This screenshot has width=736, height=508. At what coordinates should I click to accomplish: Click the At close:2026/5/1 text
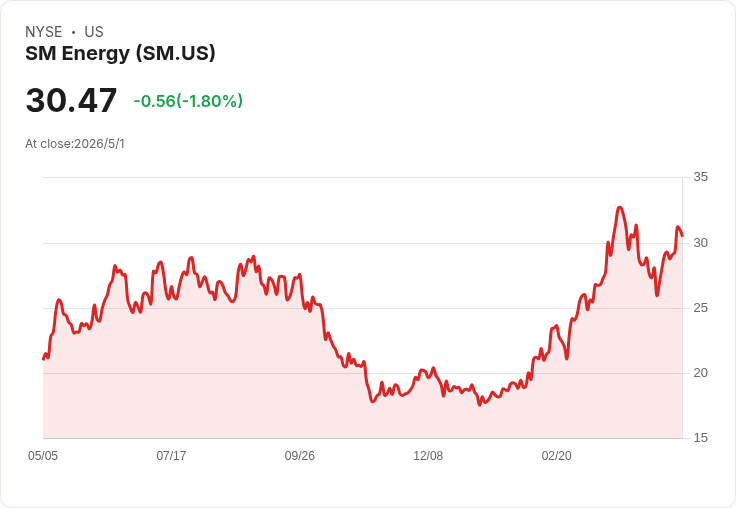coord(75,144)
